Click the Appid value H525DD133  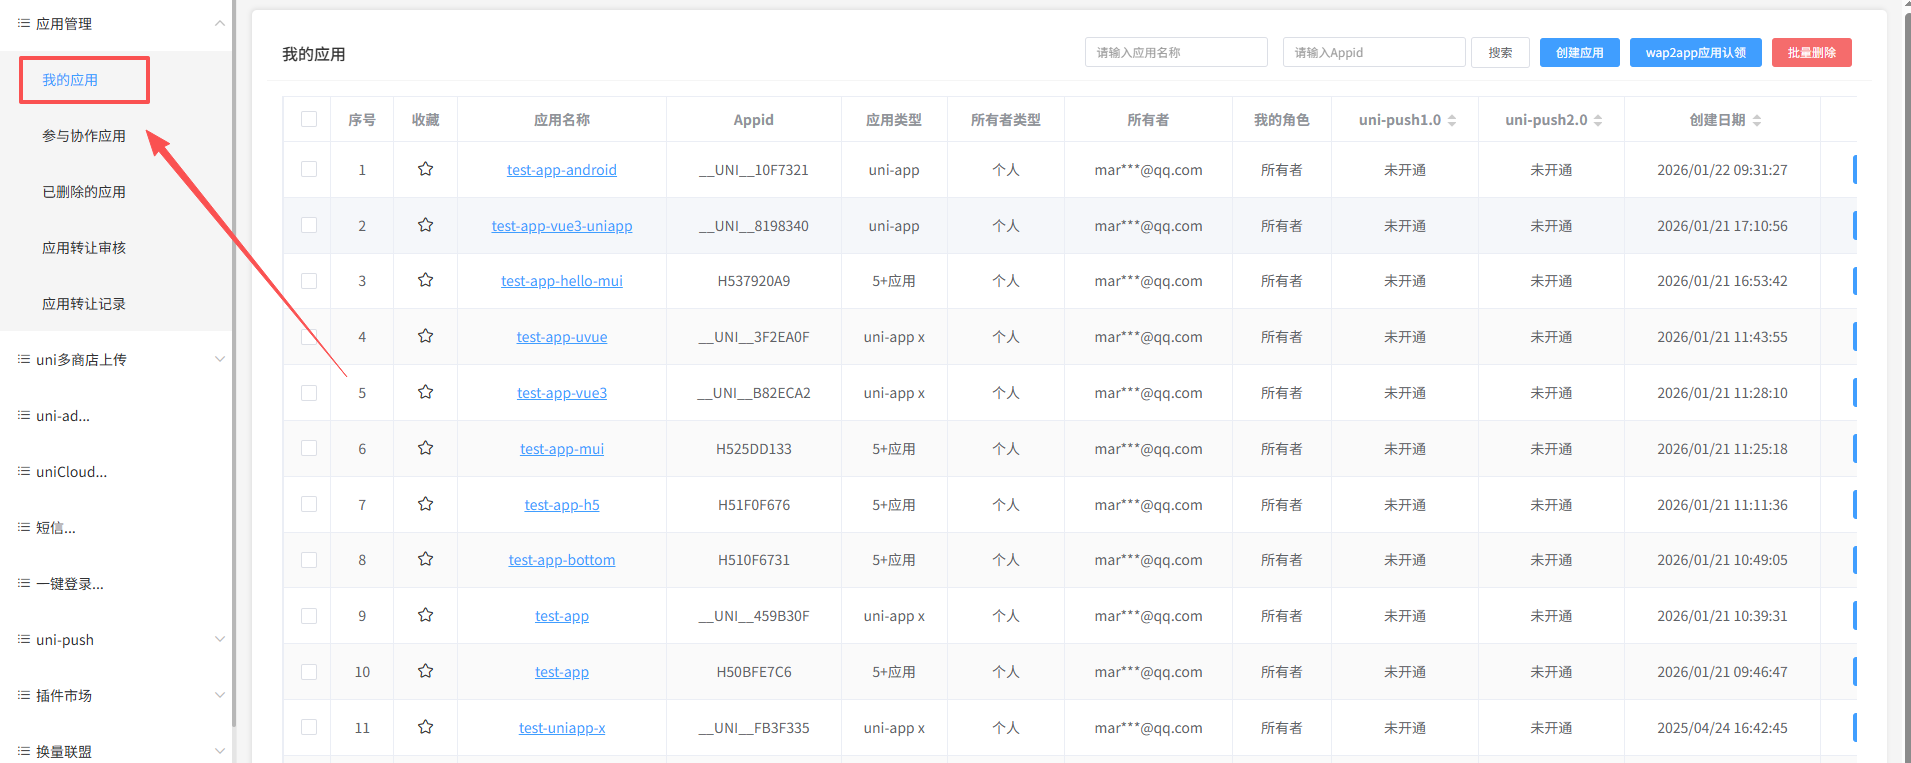click(754, 449)
